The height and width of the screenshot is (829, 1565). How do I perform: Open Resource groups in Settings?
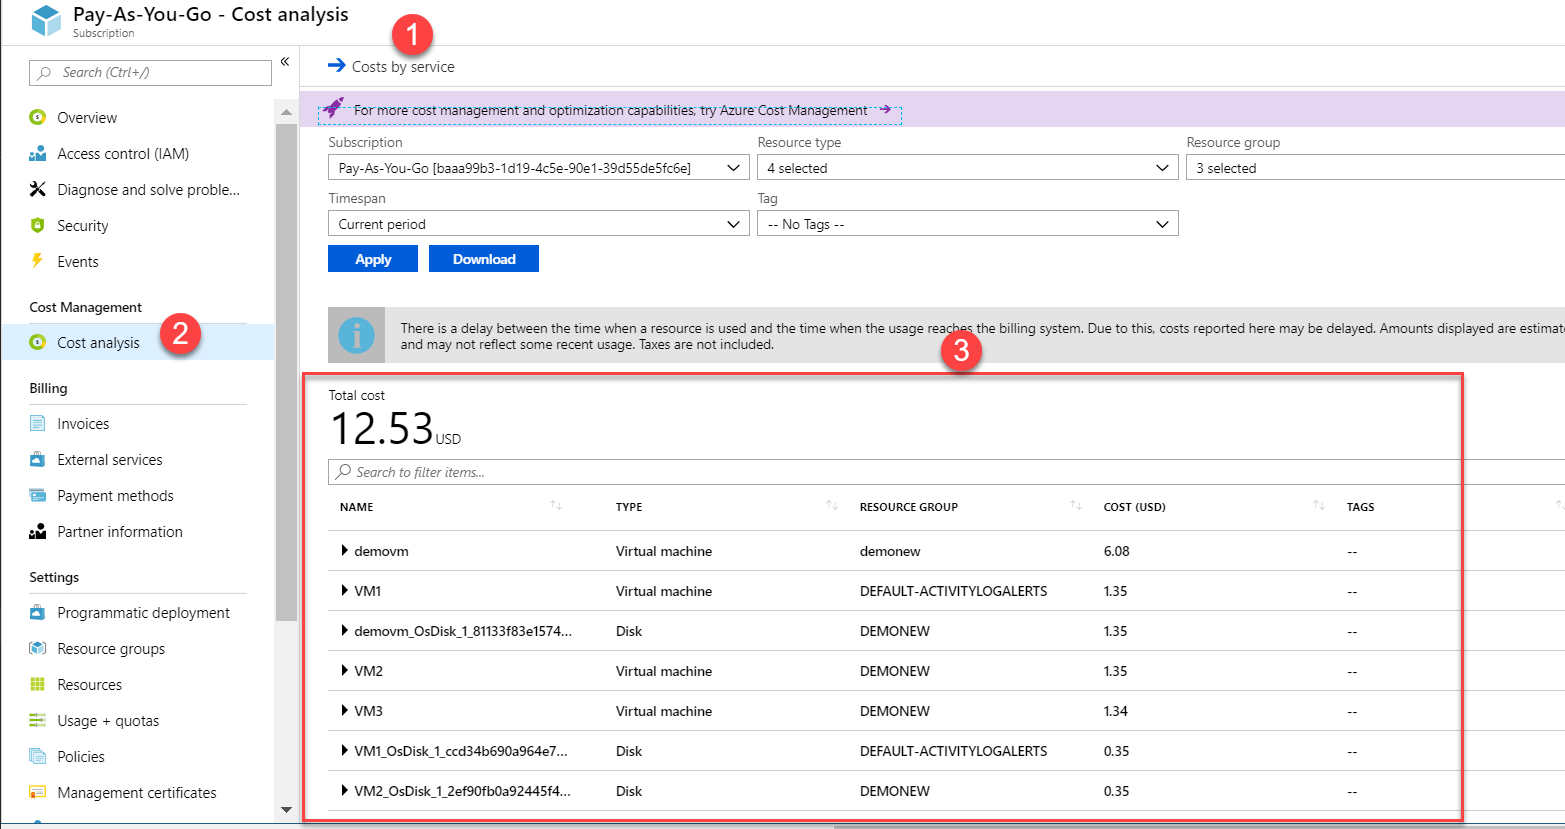(111, 649)
